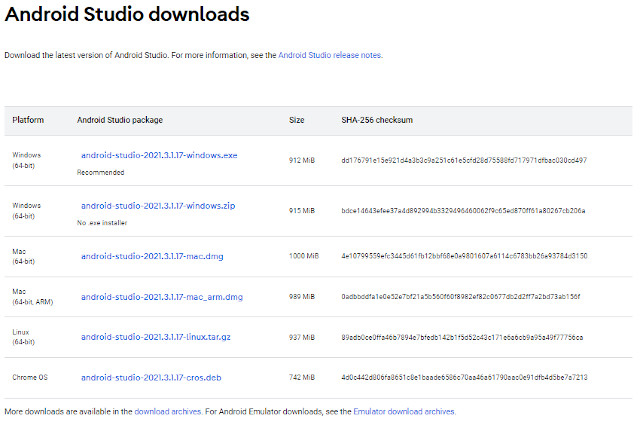Click the 915 MiB size value
The width and height of the screenshot is (640, 428).
pyautogui.click(x=302, y=211)
